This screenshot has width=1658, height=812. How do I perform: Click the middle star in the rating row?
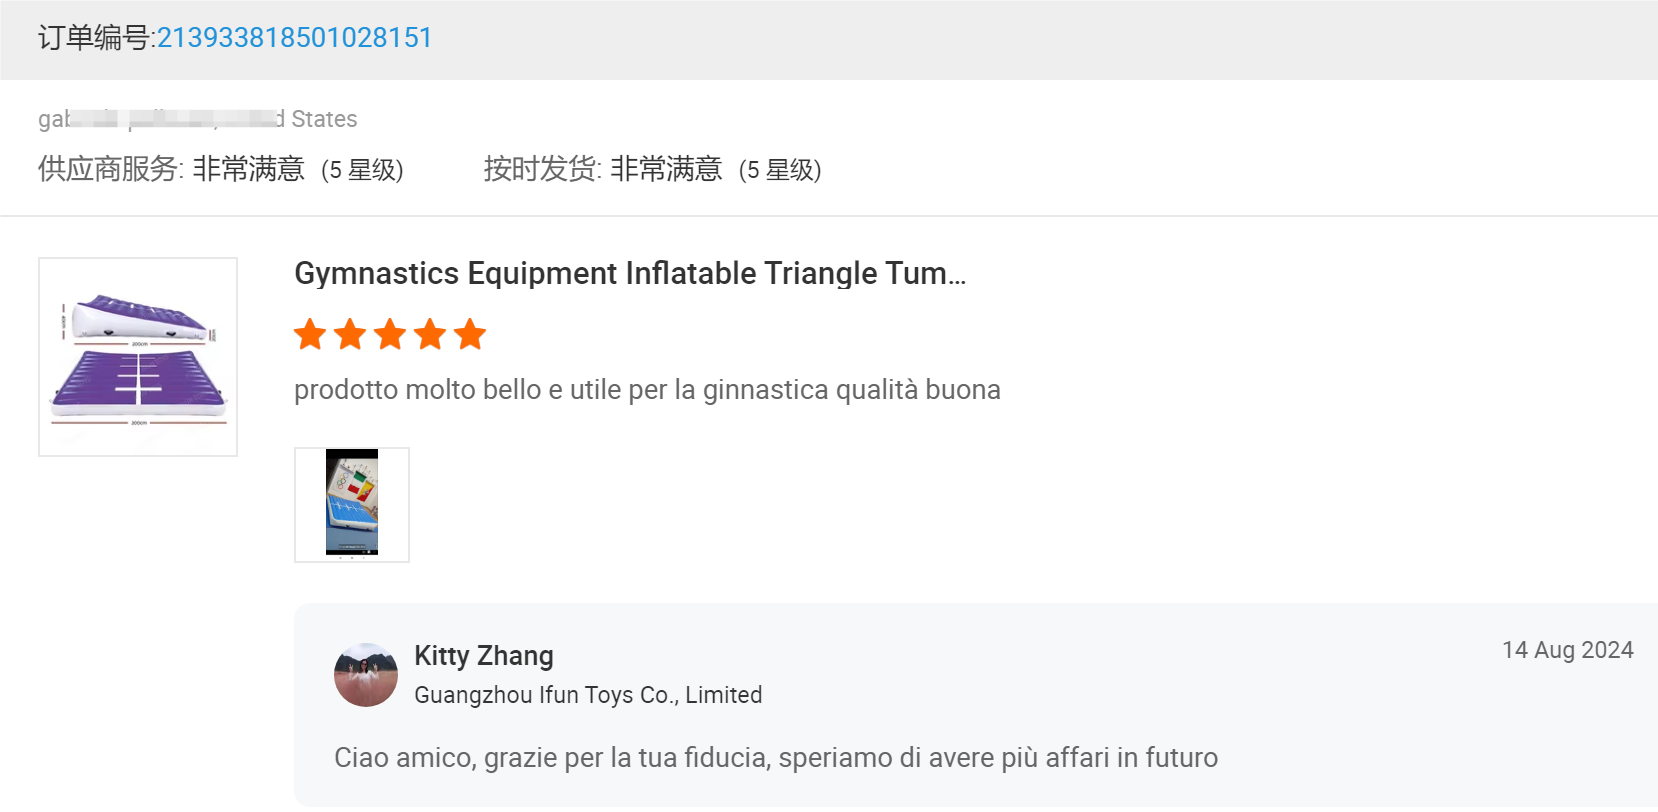pyautogui.click(x=389, y=334)
